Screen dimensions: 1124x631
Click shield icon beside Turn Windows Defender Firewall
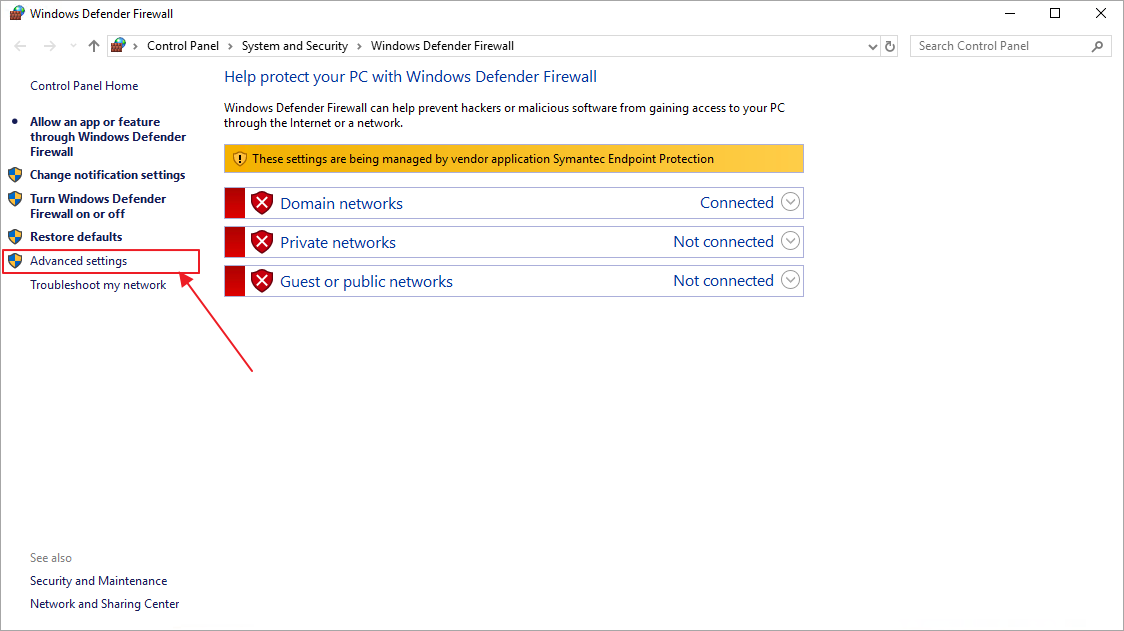coord(15,199)
